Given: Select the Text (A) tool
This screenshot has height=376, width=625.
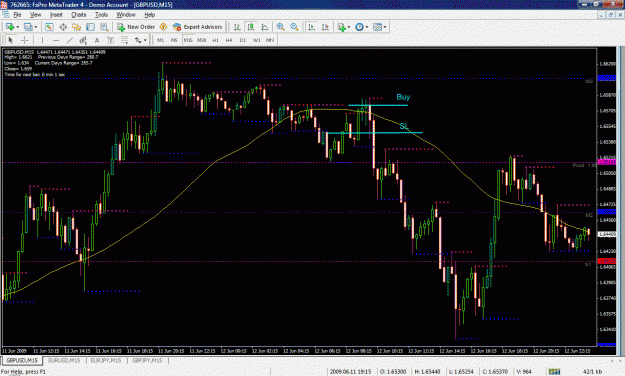Looking at the screenshot, I should (x=97, y=40).
